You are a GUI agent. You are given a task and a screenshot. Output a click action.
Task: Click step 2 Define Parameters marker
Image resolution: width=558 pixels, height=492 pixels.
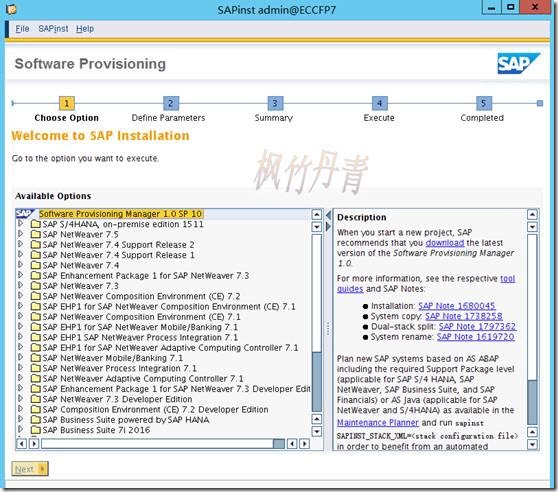[x=170, y=104]
